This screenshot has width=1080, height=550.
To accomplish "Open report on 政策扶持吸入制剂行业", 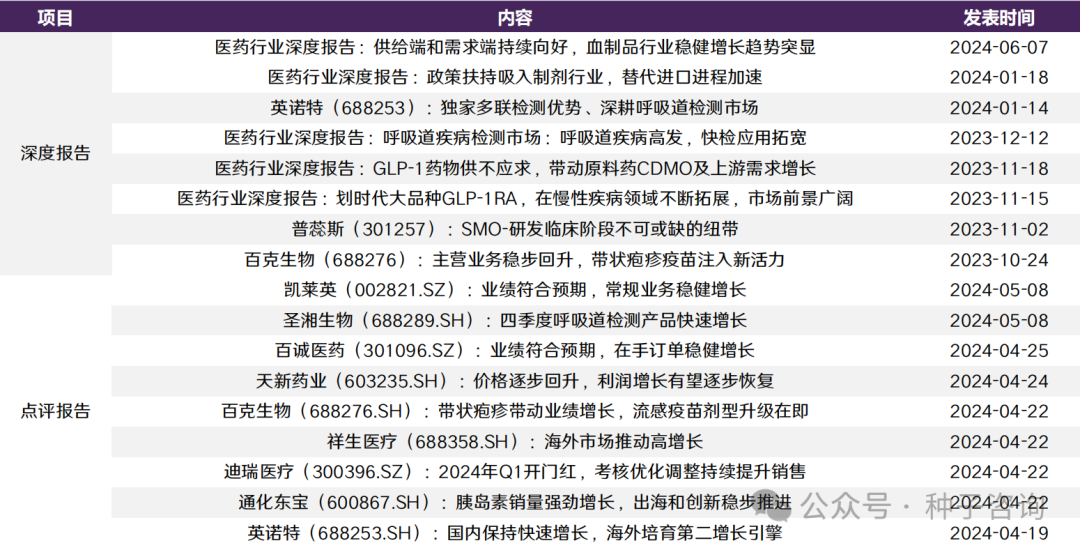I will coord(515,77).
